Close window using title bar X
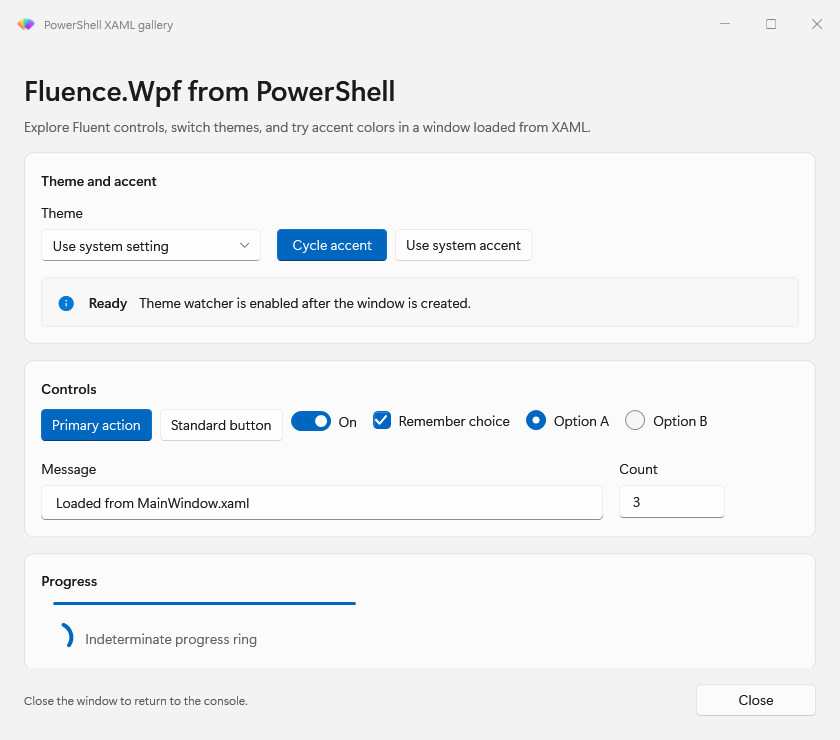Image resolution: width=840 pixels, height=740 pixels. [x=816, y=24]
